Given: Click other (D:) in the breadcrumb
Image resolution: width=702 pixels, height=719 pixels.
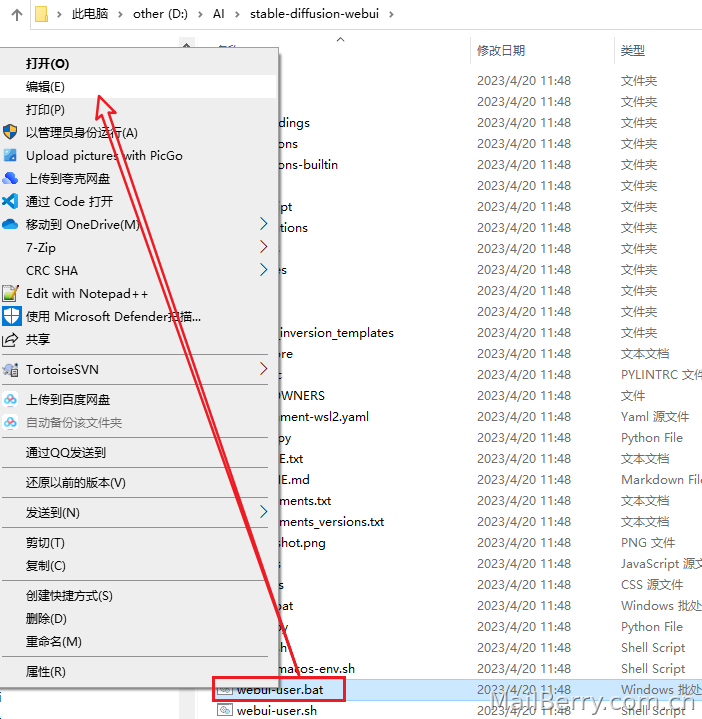Looking at the screenshot, I should coord(160,14).
